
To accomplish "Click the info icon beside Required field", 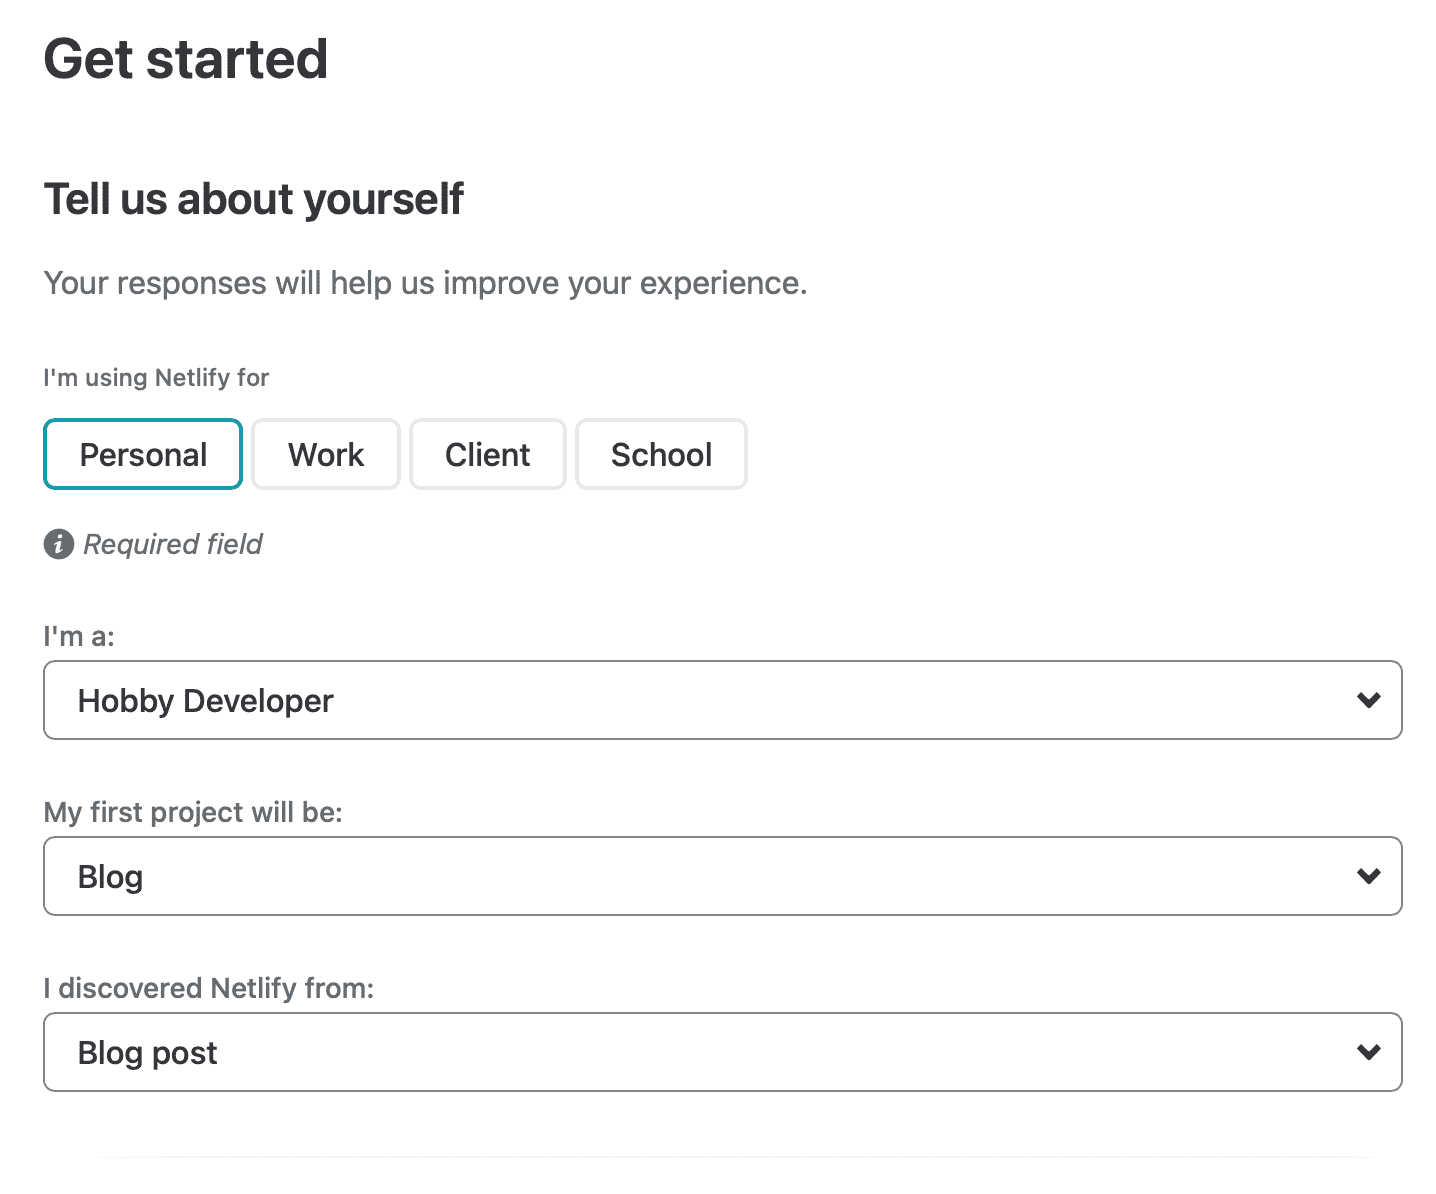I will click(59, 544).
